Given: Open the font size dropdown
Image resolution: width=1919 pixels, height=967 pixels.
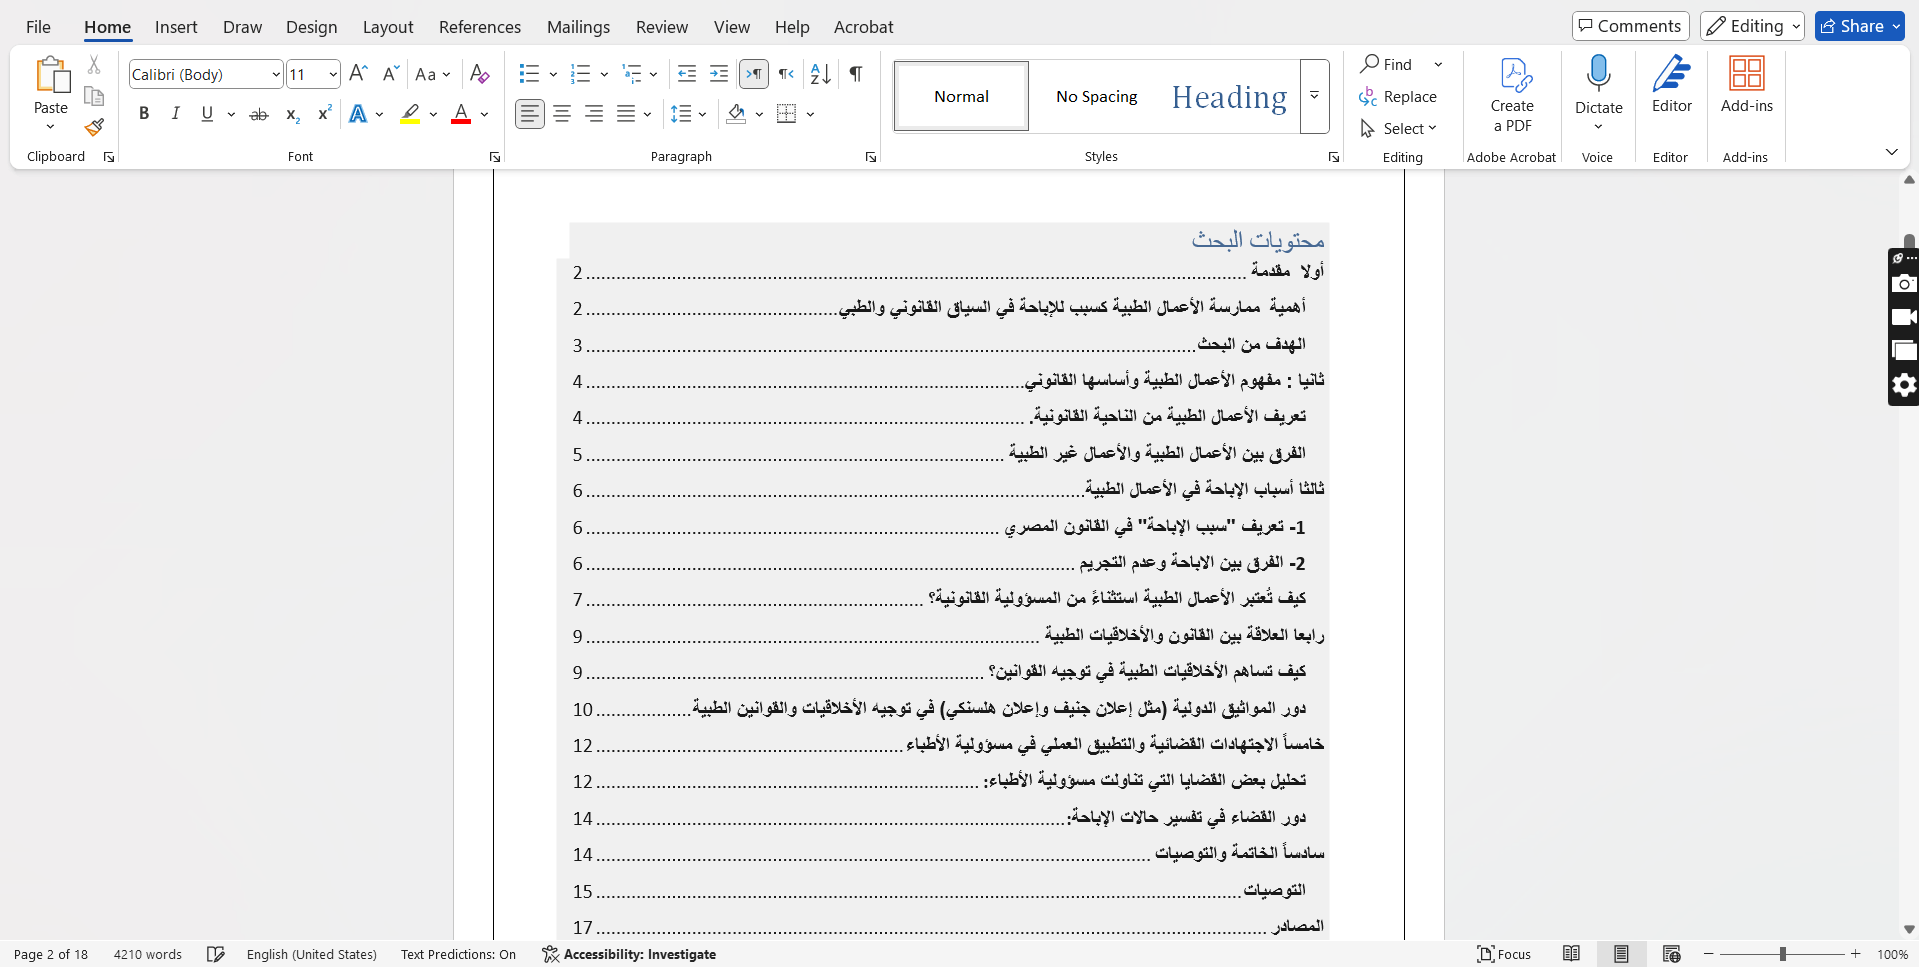Looking at the screenshot, I should click(x=333, y=74).
